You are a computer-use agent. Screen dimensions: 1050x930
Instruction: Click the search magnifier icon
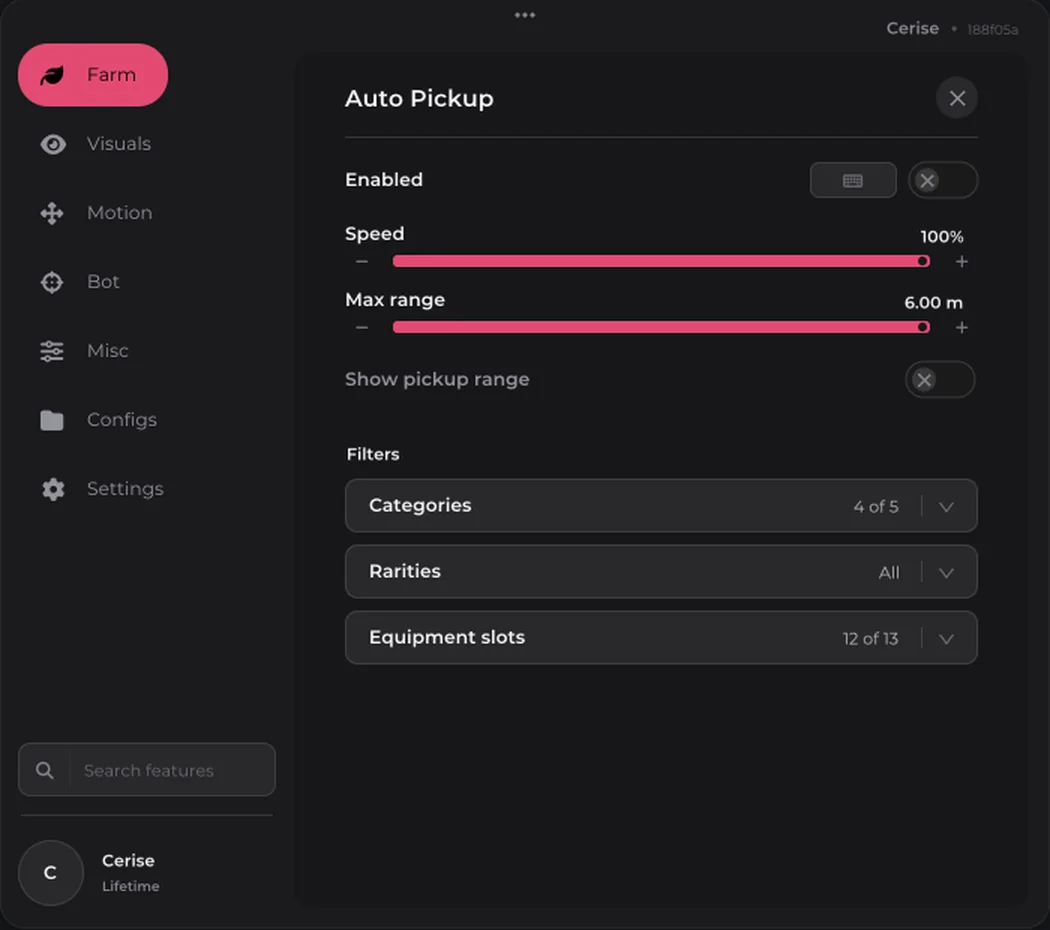coord(45,770)
